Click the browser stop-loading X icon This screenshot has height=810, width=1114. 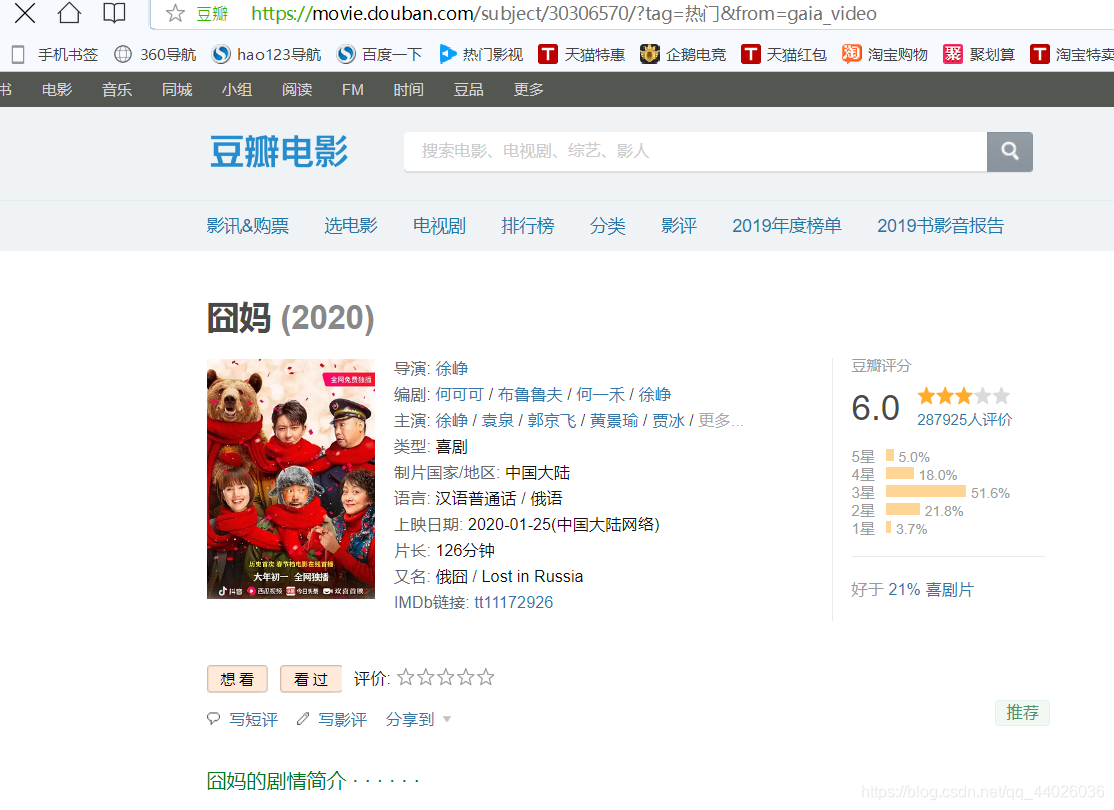25,13
